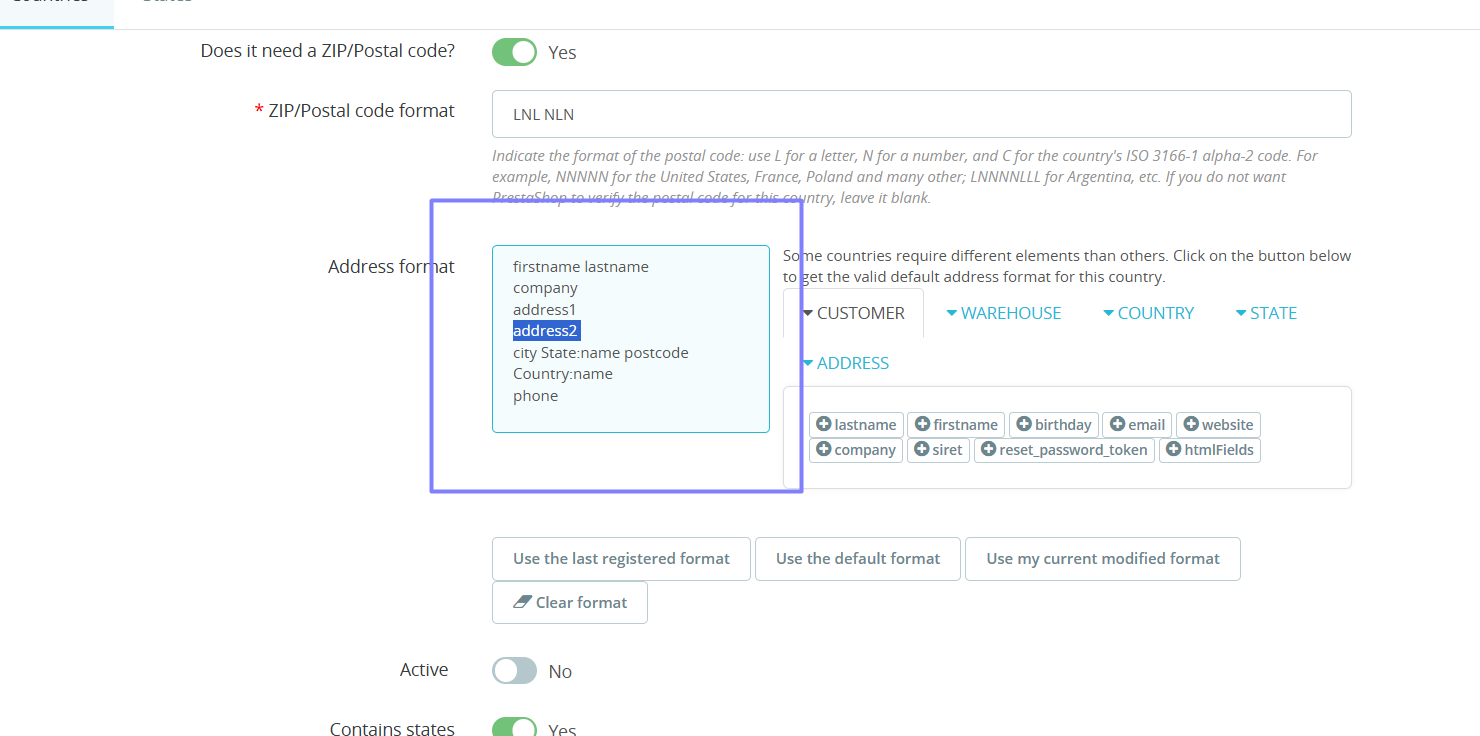Enable the Active switch
The width and height of the screenshot is (1480, 736).
click(x=515, y=671)
